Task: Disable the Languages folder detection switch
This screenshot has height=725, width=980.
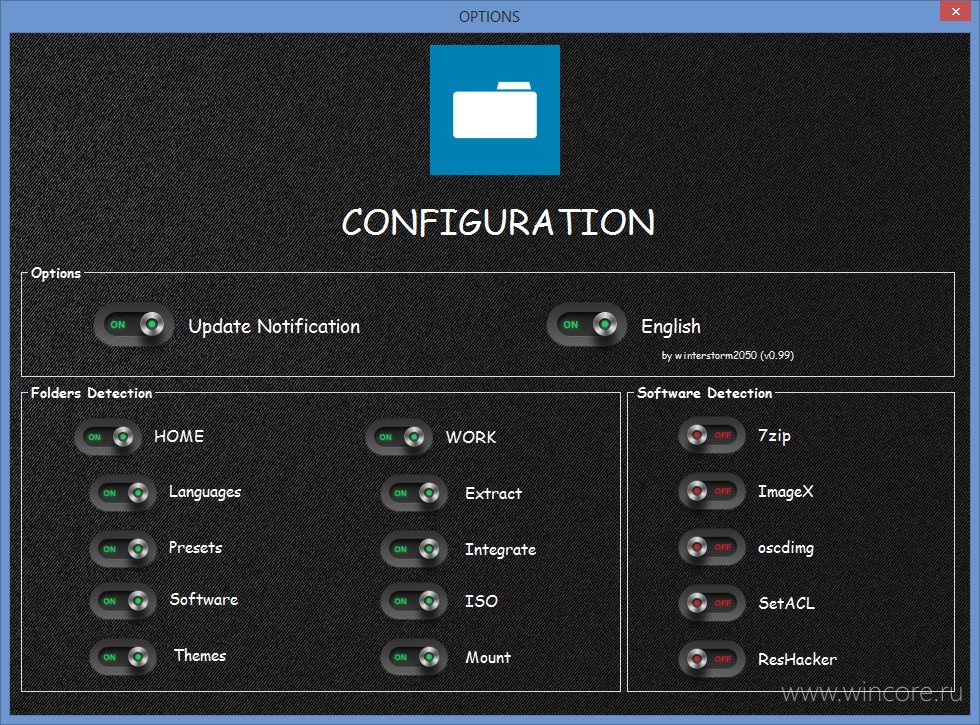Action: tap(122, 493)
